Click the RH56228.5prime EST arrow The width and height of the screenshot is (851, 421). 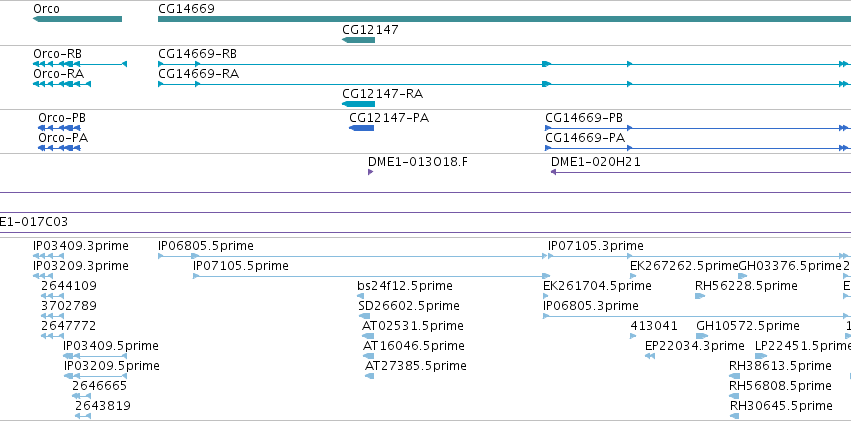point(700,296)
